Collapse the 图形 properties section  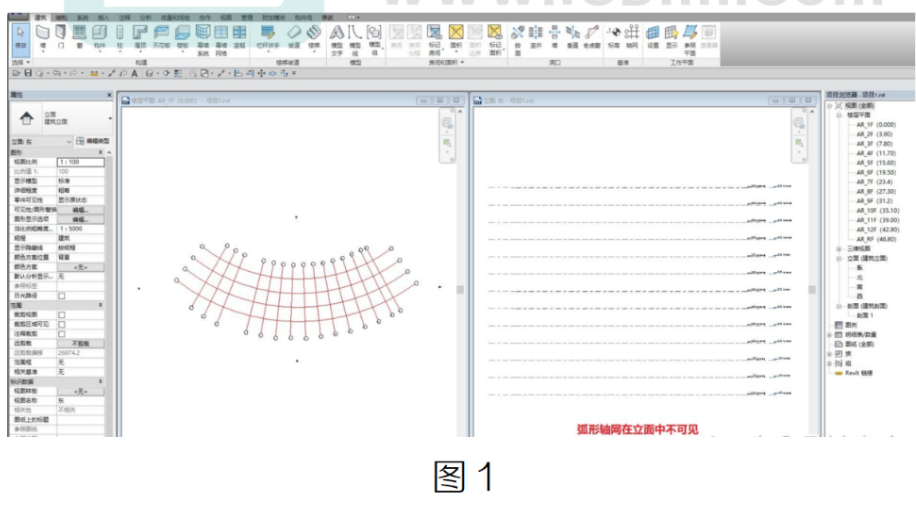pyautogui.click(x=100, y=152)
